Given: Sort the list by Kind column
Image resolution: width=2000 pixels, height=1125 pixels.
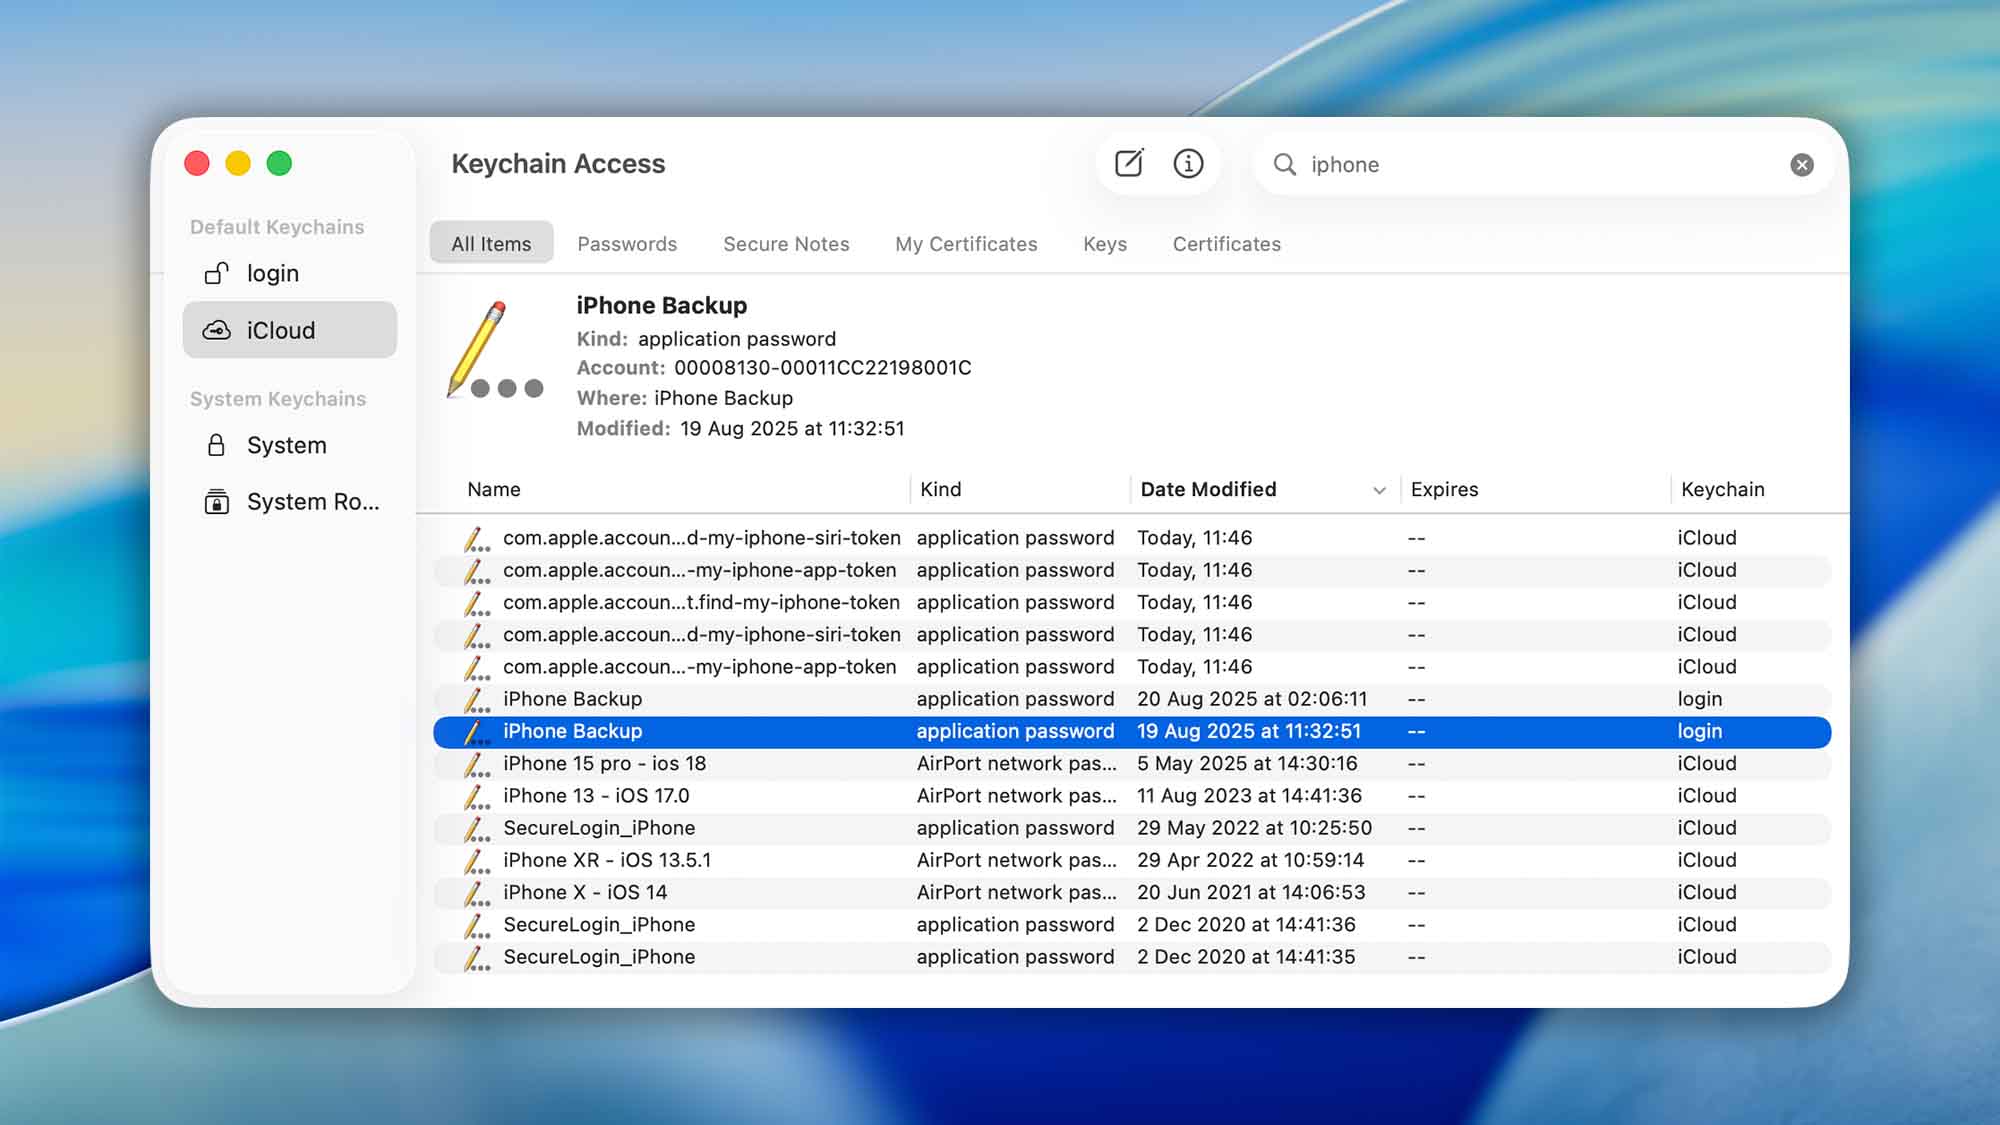Looking at the screenshot, I should (940, 489).
